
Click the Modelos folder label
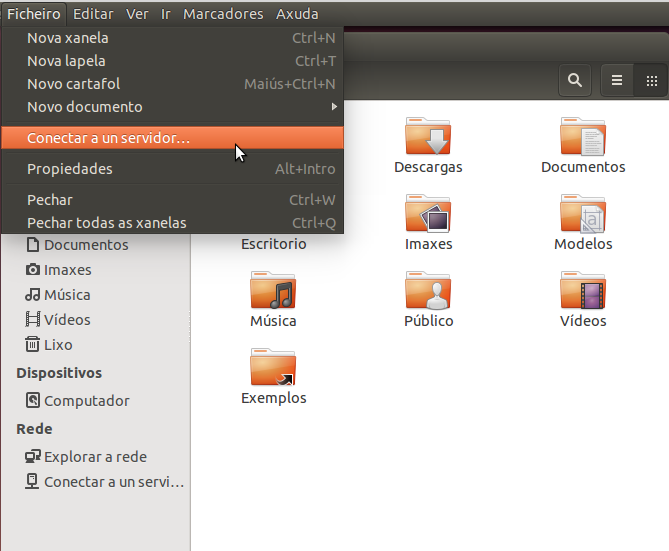coord(583,244)
